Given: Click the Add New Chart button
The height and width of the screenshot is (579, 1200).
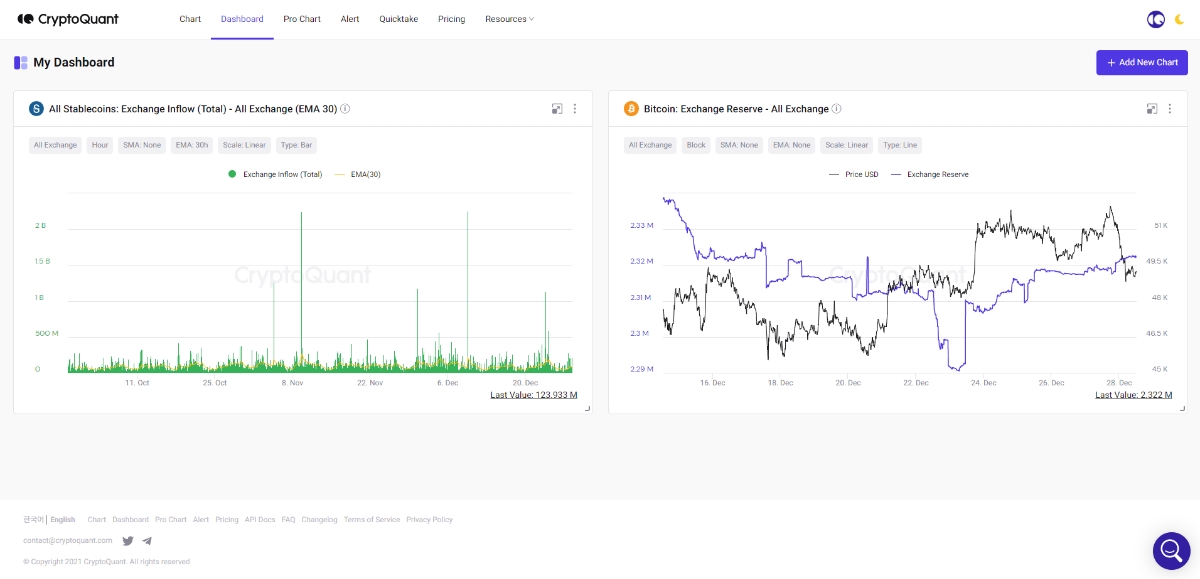Looking at the screenshot, I should 1141,62.
